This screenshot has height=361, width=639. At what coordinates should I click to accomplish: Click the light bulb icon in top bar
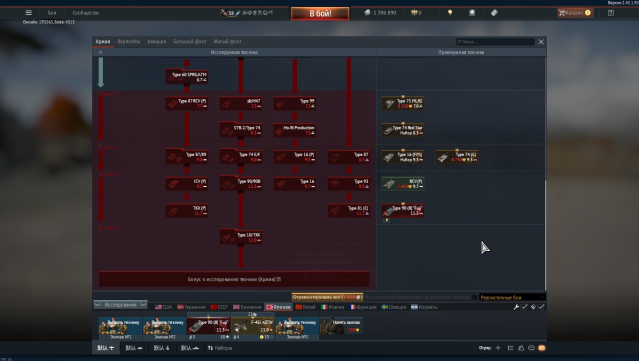point(450,13)
